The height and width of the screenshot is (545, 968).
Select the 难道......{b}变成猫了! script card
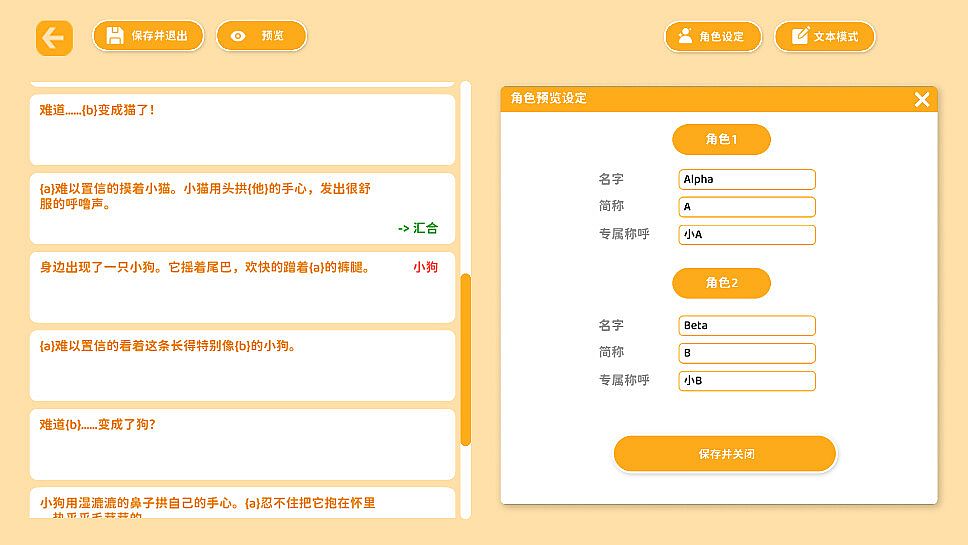(242, 130)
